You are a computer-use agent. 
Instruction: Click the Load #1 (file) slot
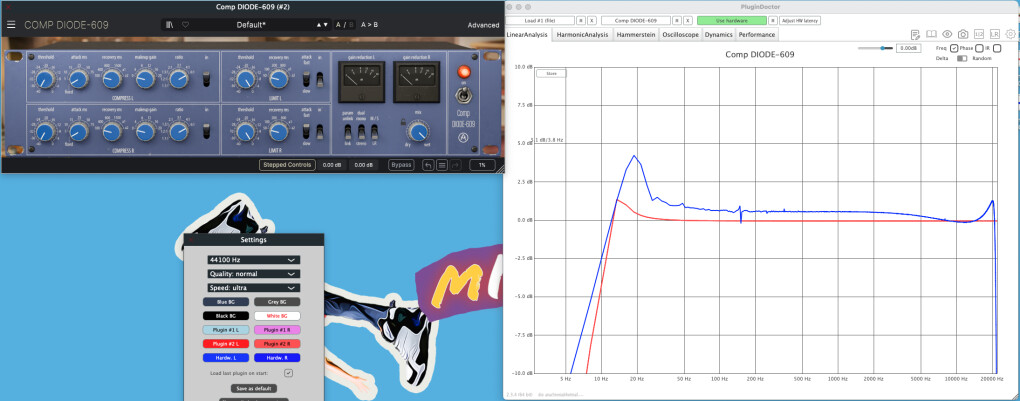point(541,21)
